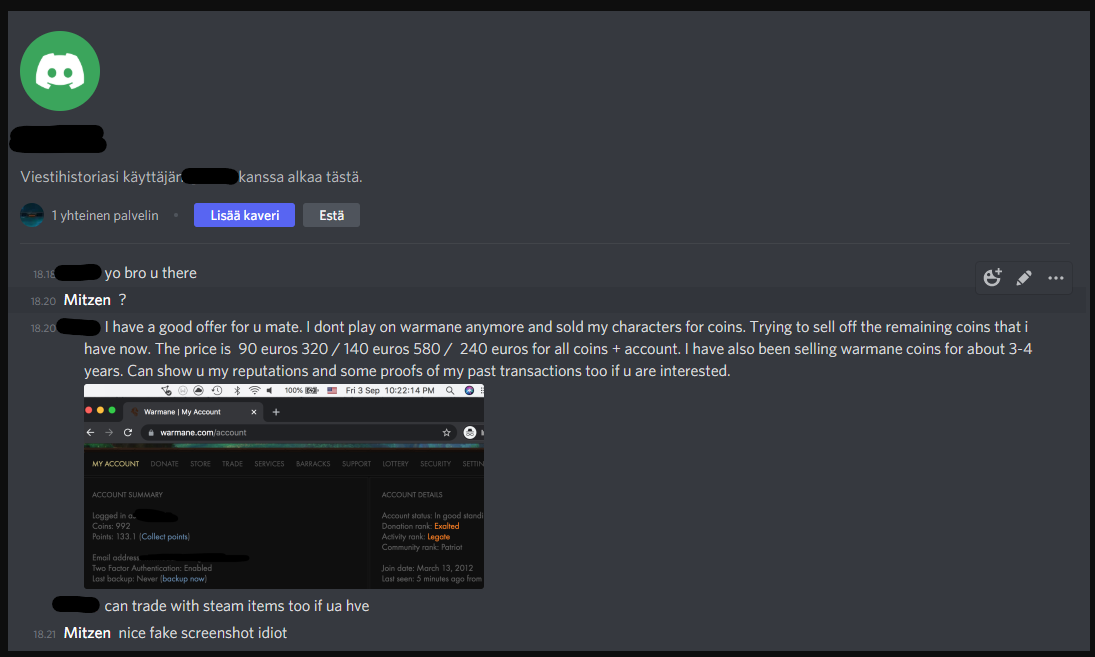The width and height of the screenshot is (1095, 657).
Task: Click 'STORE' tab in embedded screenshot
Action: (200, 464)
